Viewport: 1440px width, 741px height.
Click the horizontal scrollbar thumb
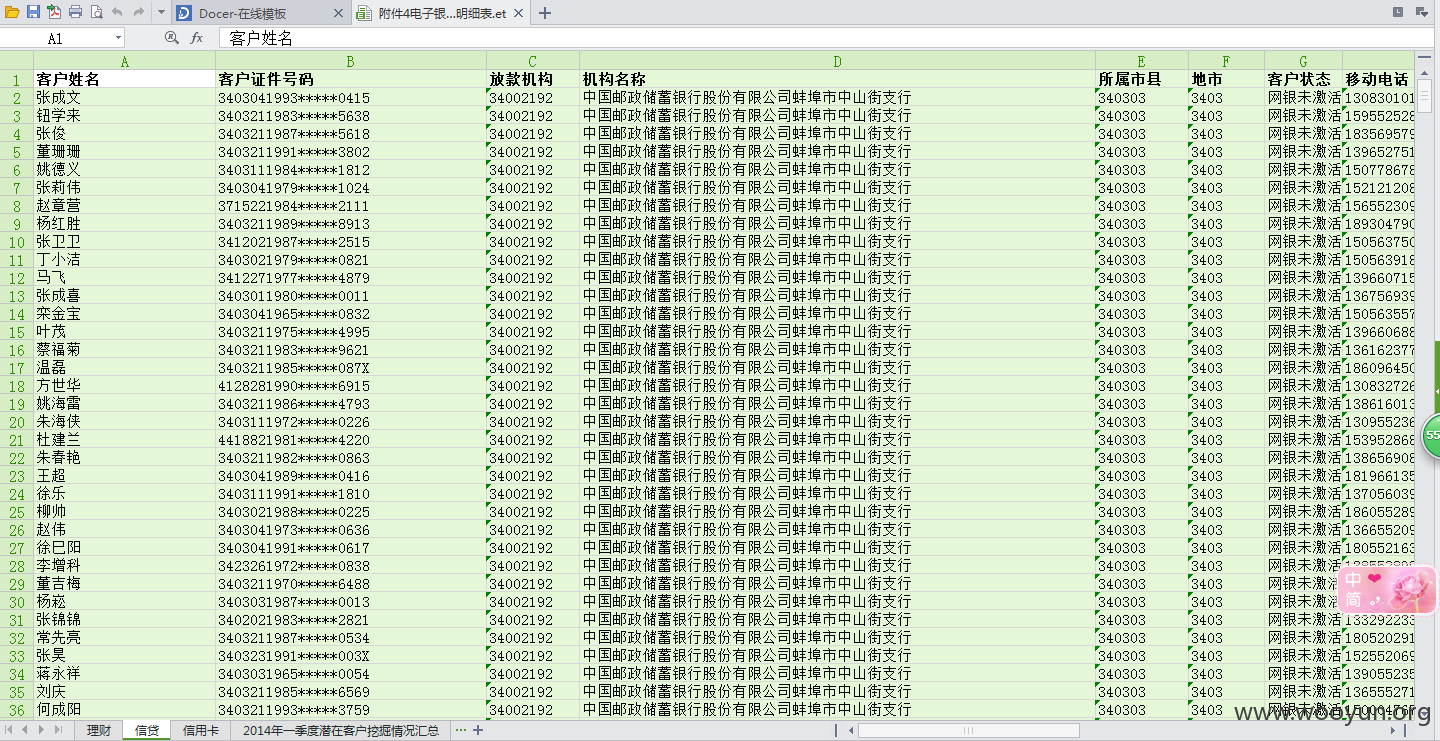(x=968, y=731)
